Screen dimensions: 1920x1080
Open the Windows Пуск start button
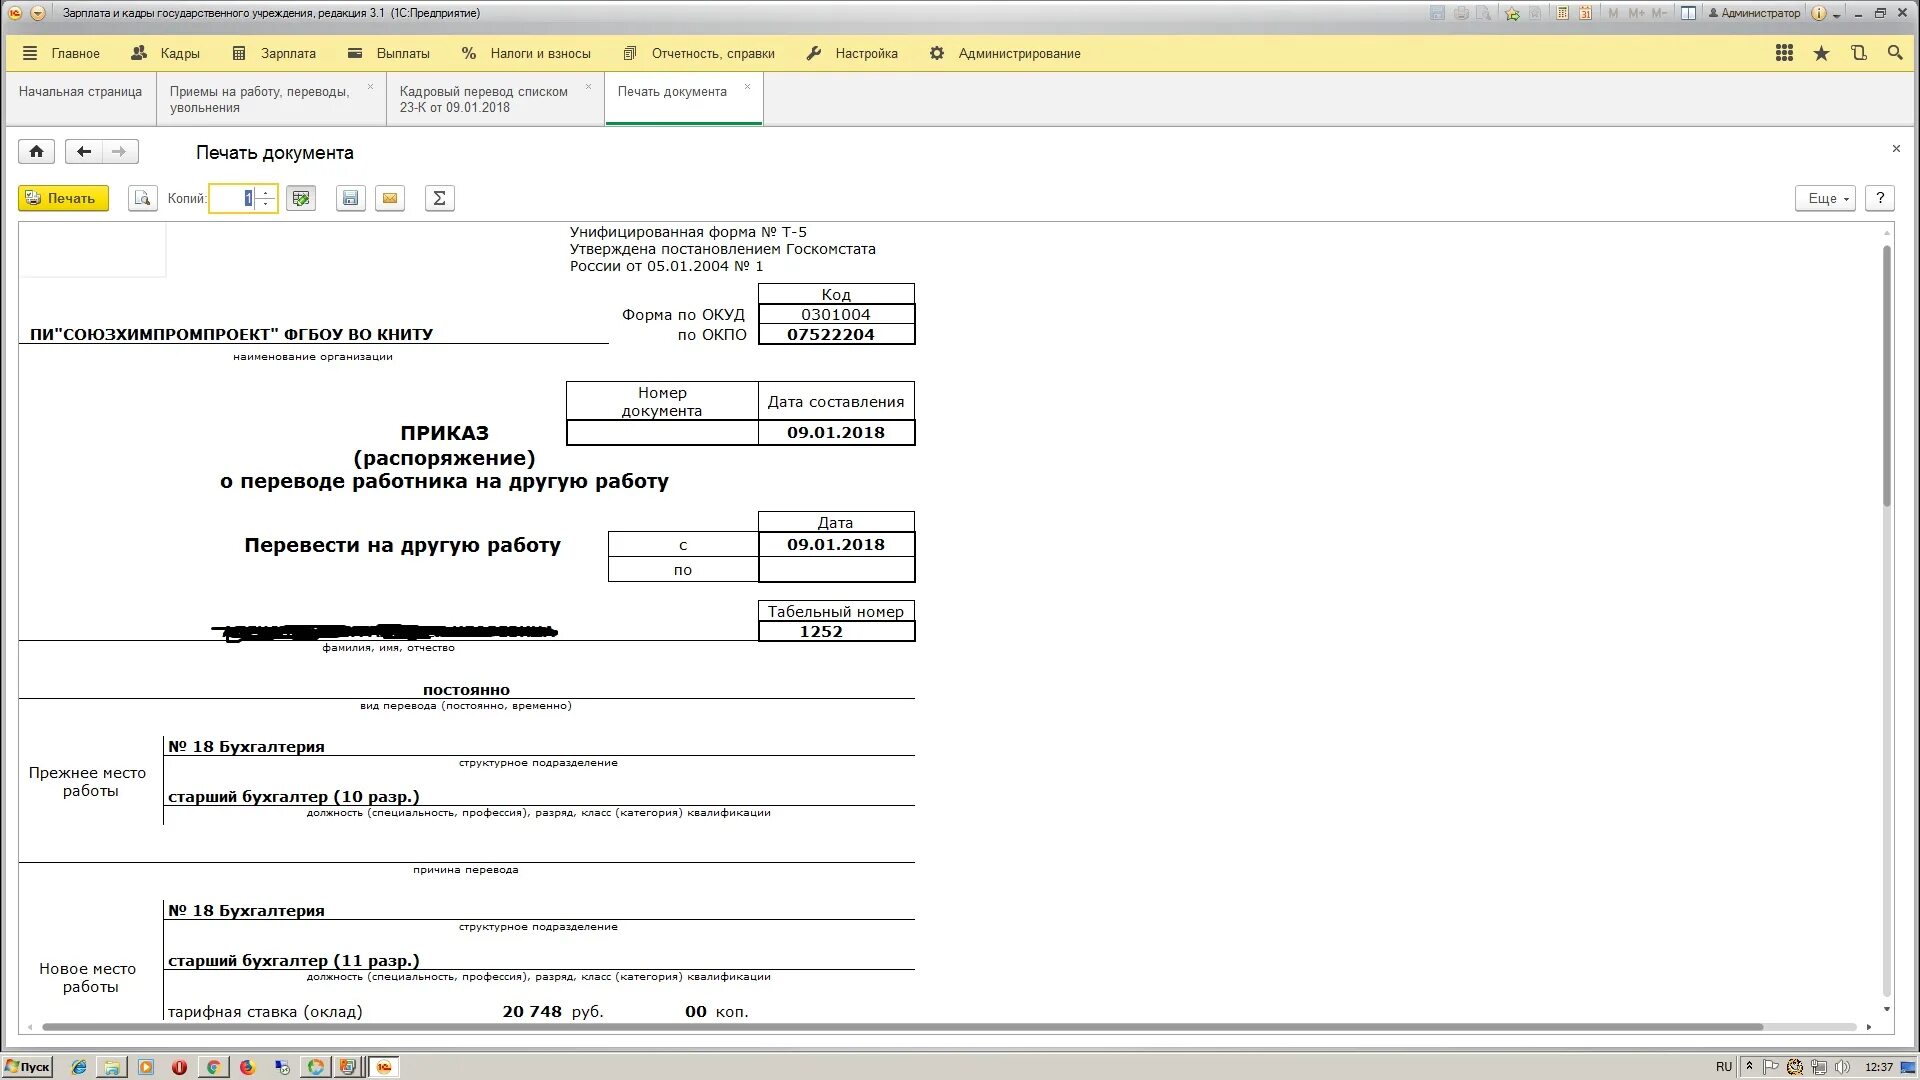coord(27,1067)
